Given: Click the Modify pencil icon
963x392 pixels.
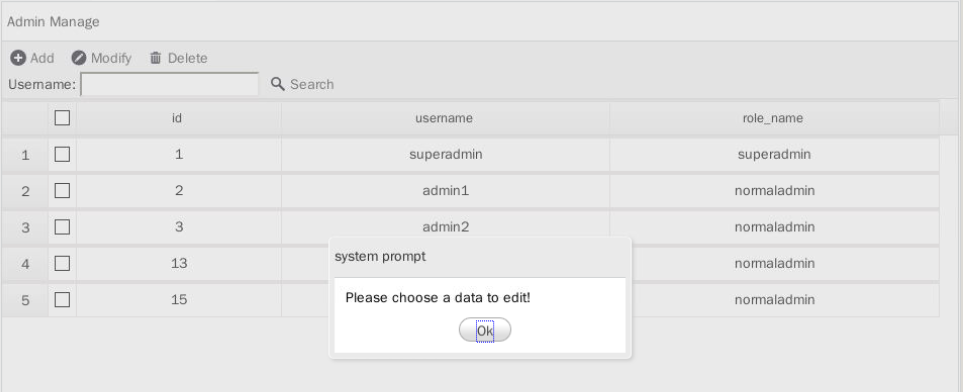Looking at the screenshot, I should click(79, 58).
